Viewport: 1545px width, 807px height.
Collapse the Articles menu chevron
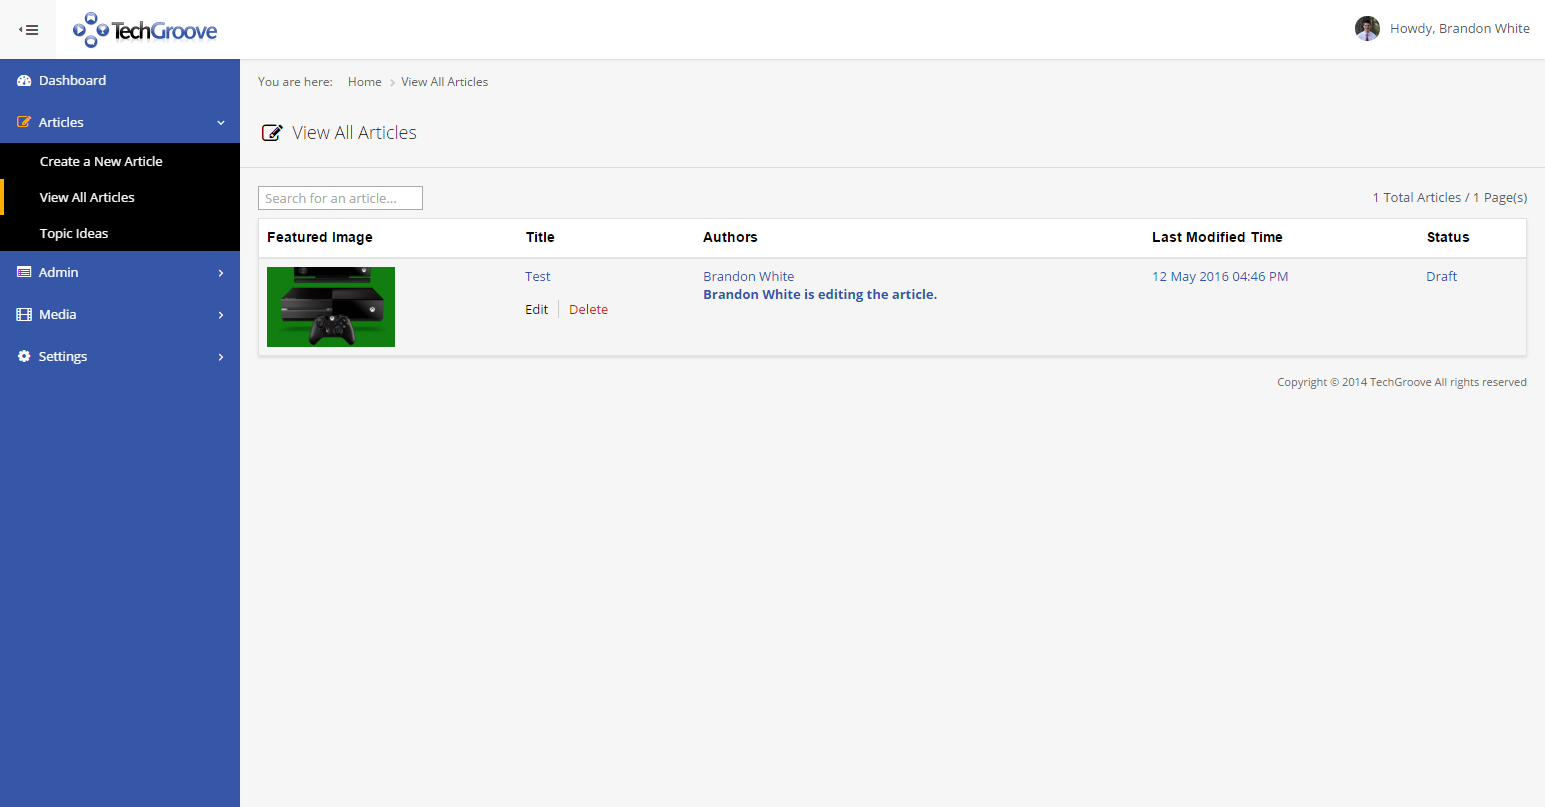(221, 123)
